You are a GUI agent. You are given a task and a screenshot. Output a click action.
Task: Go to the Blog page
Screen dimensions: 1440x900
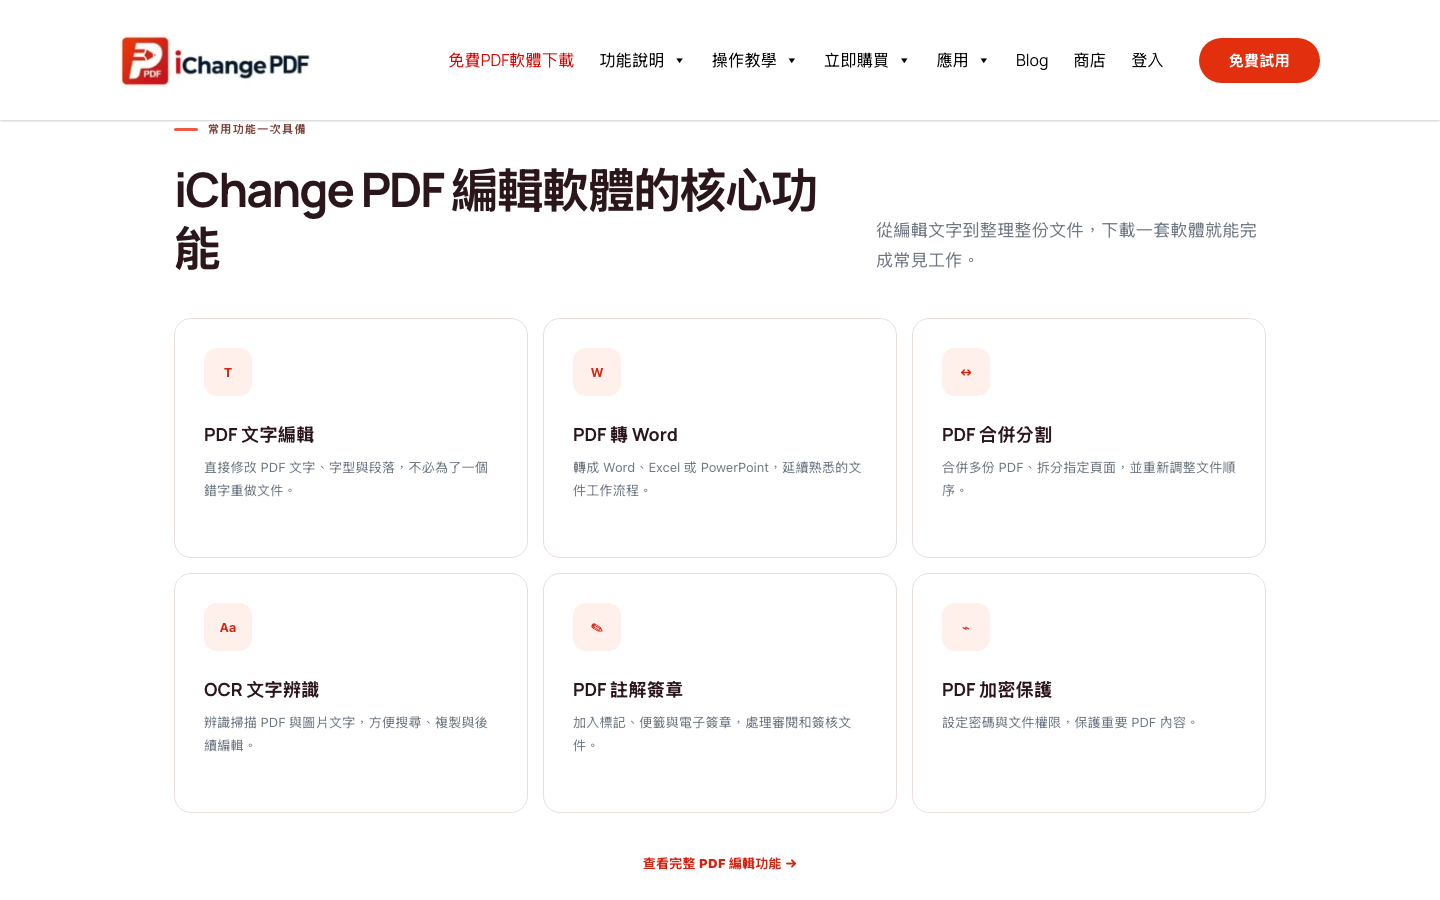coord(1032,60)
